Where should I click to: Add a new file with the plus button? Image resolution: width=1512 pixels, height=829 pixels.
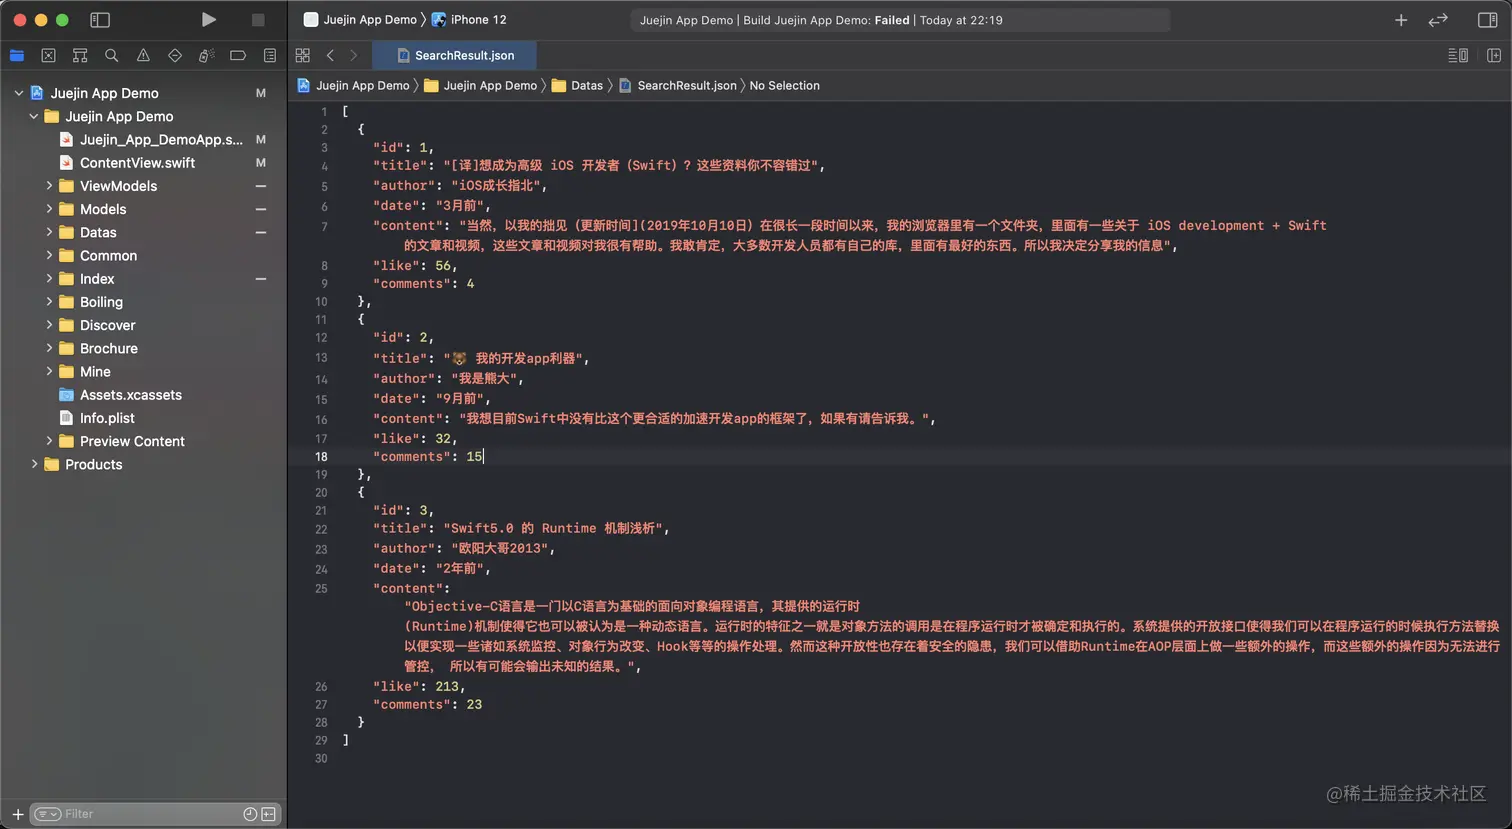17,814
